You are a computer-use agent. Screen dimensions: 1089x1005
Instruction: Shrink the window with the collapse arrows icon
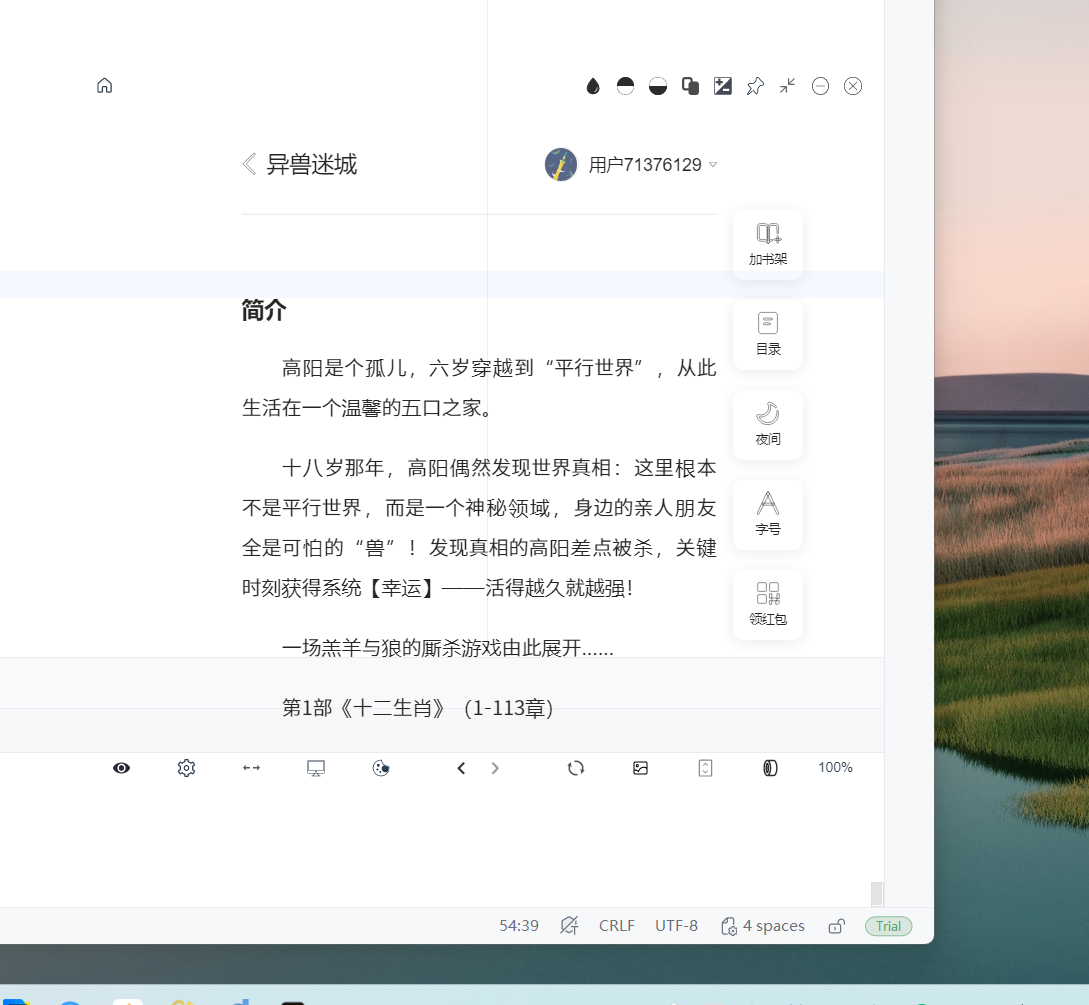click(x=787, y=87)
